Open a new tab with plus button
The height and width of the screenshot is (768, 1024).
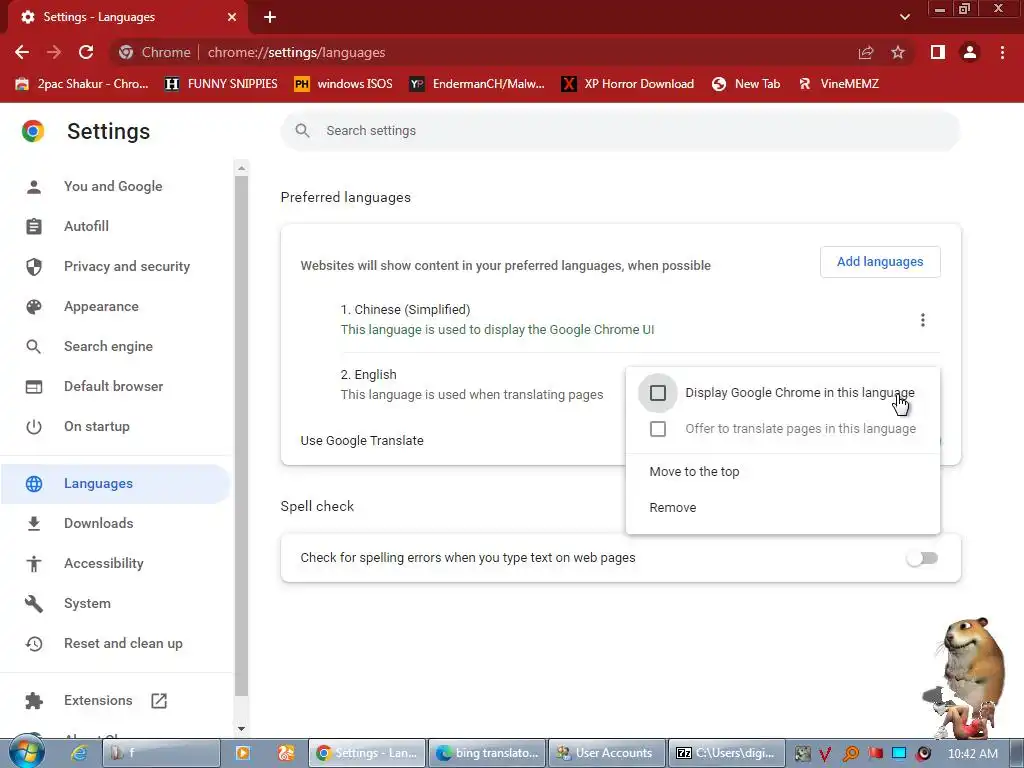[270, 17]
